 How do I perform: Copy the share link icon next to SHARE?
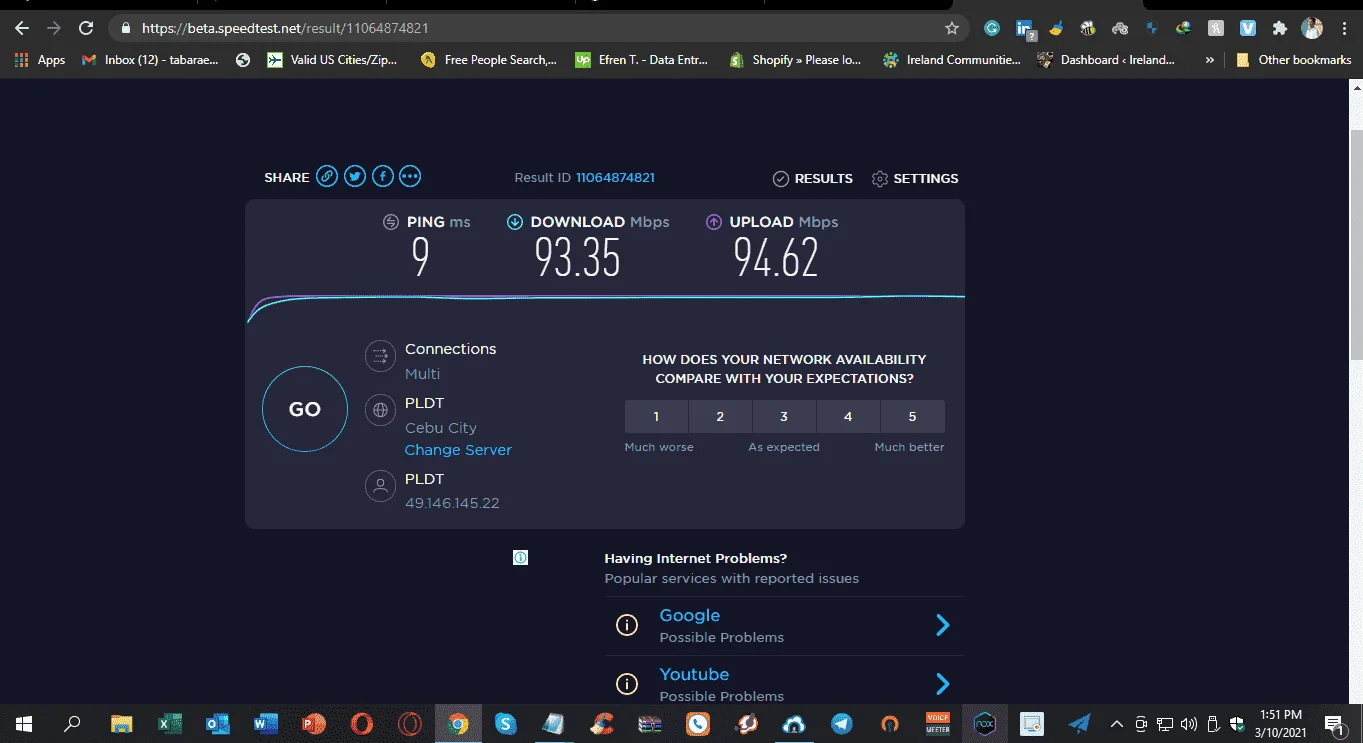tap(327, 177)
